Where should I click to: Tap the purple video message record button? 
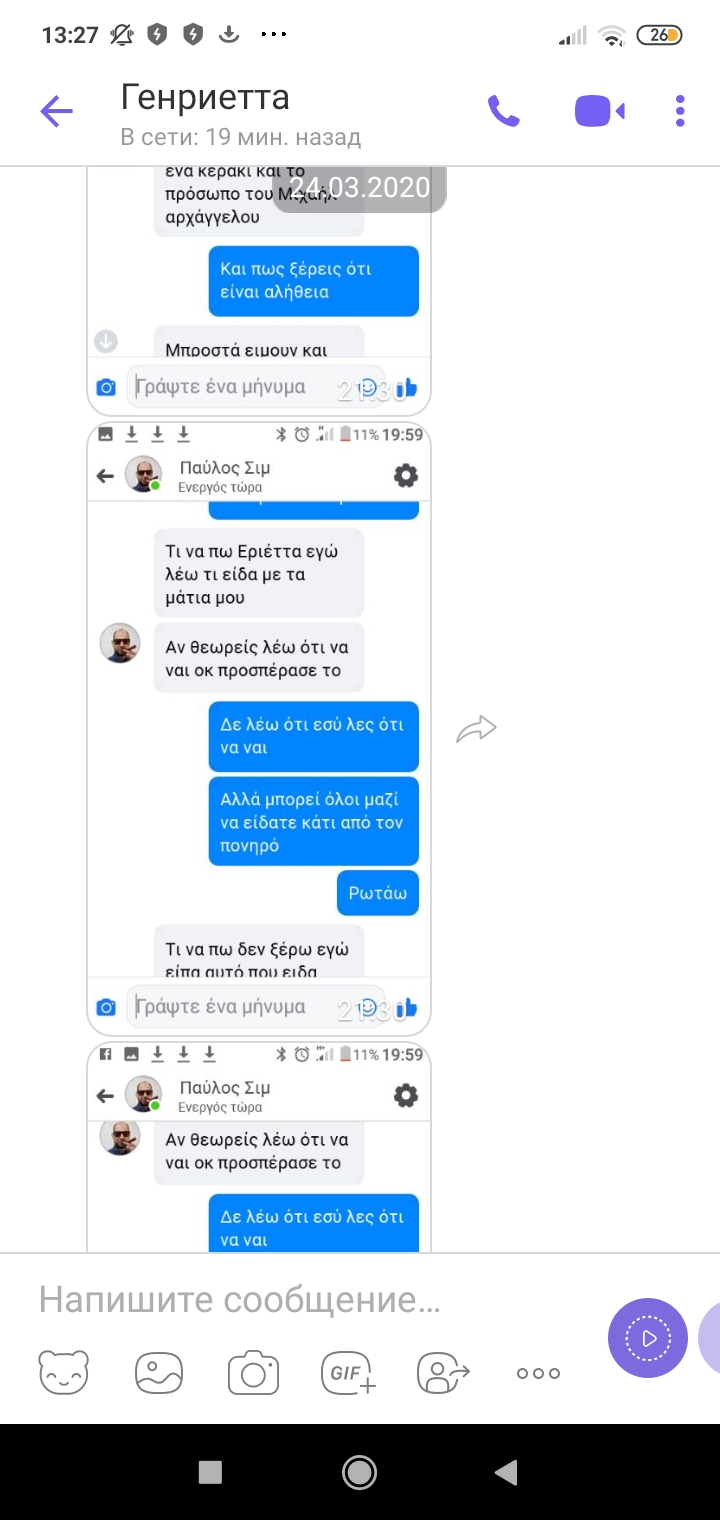[648, 1338]
